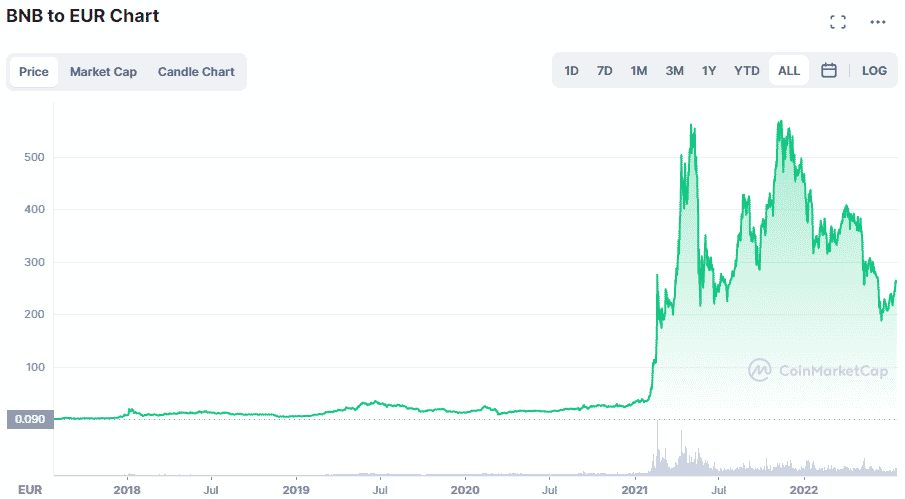Open the calendar date range picker

click(828, 71)
